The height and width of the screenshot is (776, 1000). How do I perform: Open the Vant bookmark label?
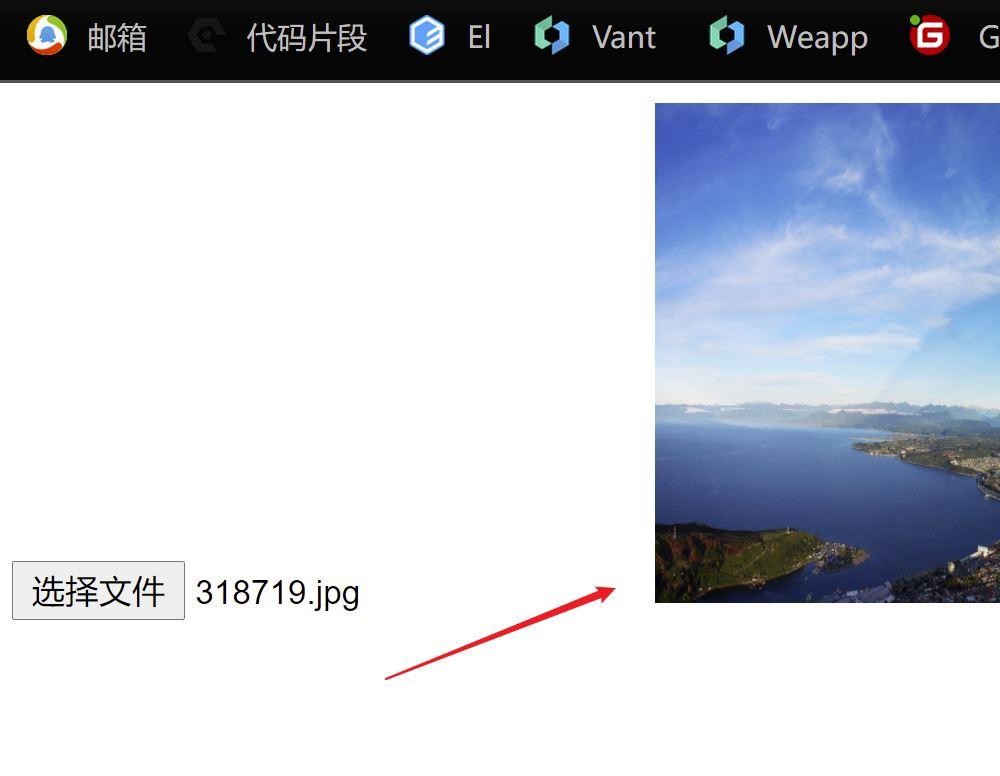coord(624,37)
